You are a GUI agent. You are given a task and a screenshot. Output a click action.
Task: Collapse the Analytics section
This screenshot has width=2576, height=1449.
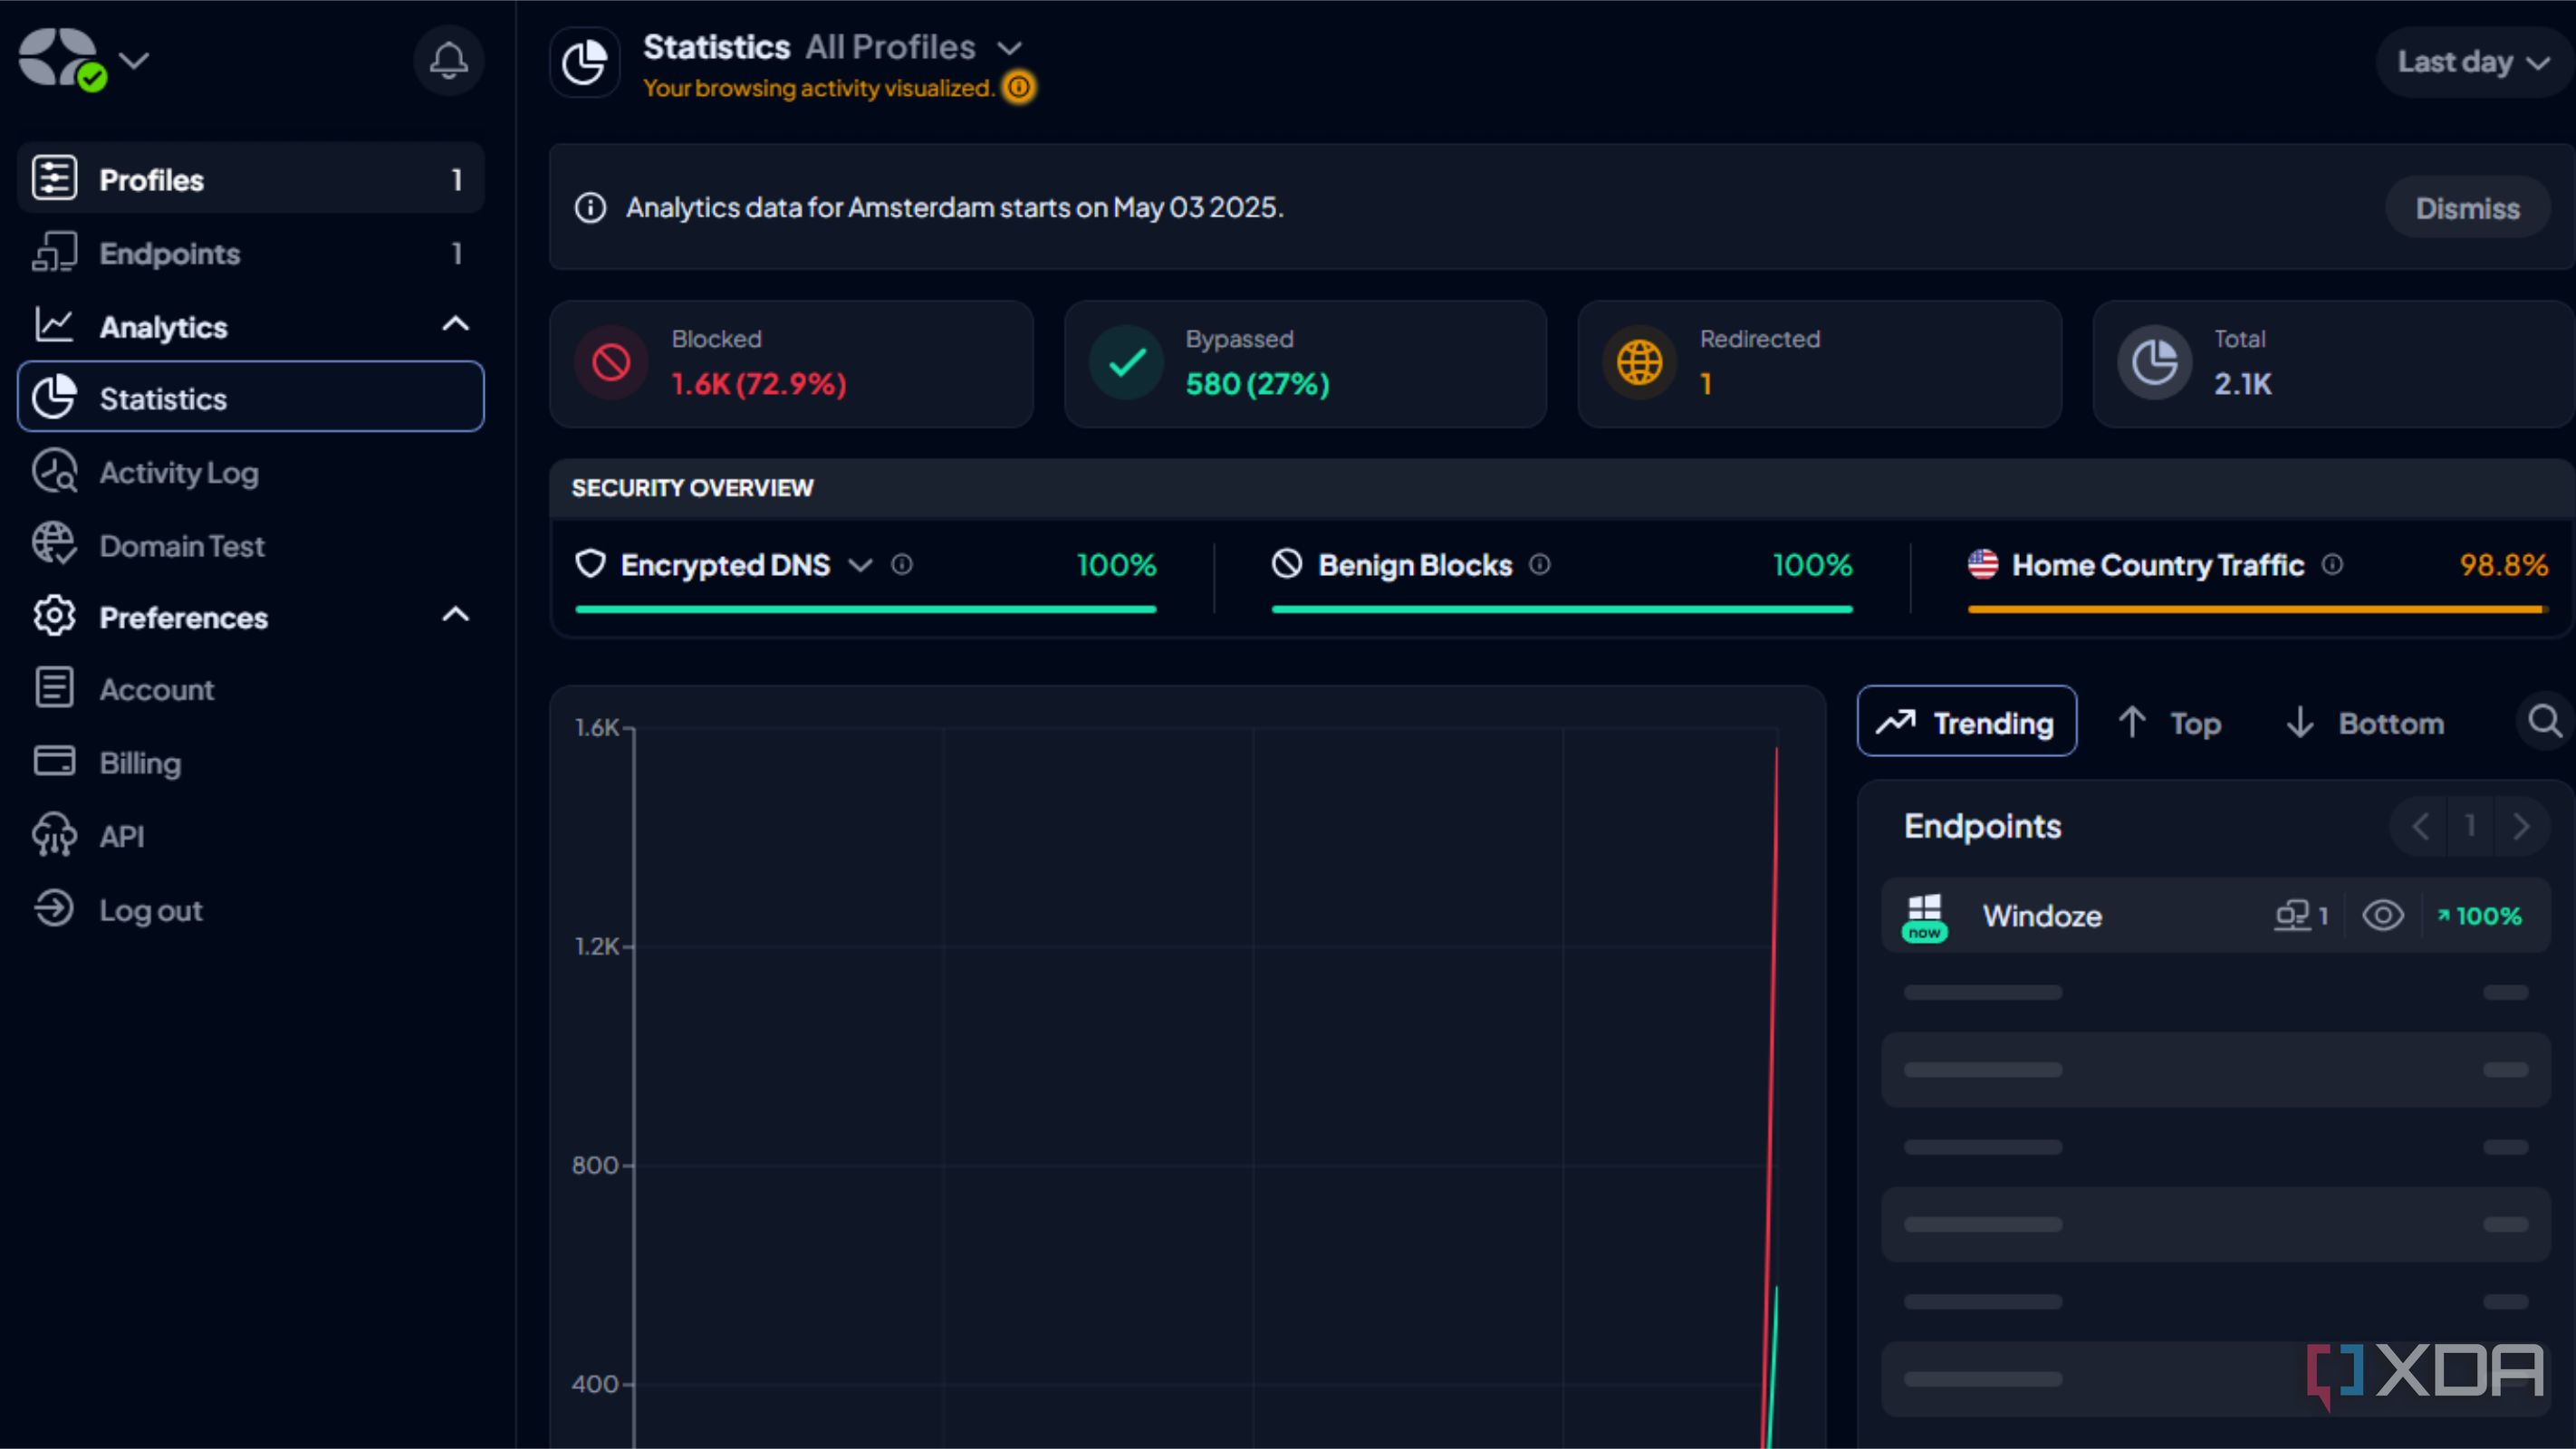coord(455,324)
